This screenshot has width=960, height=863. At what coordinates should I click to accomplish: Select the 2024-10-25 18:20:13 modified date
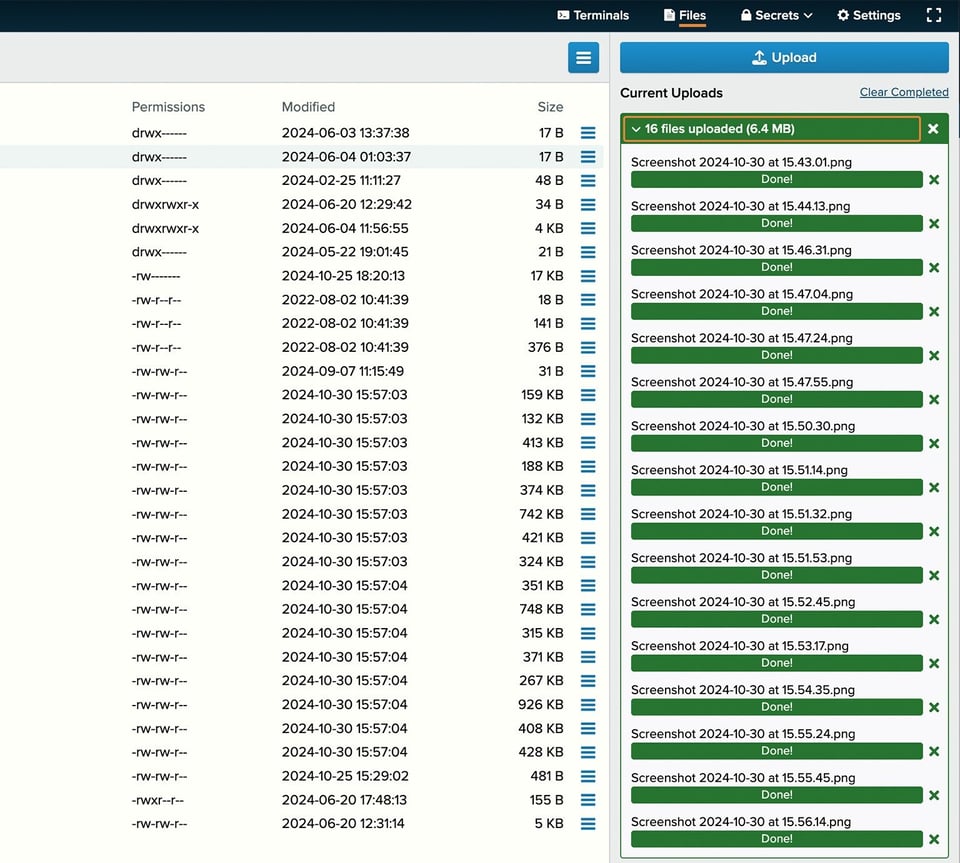pos(343,276)
